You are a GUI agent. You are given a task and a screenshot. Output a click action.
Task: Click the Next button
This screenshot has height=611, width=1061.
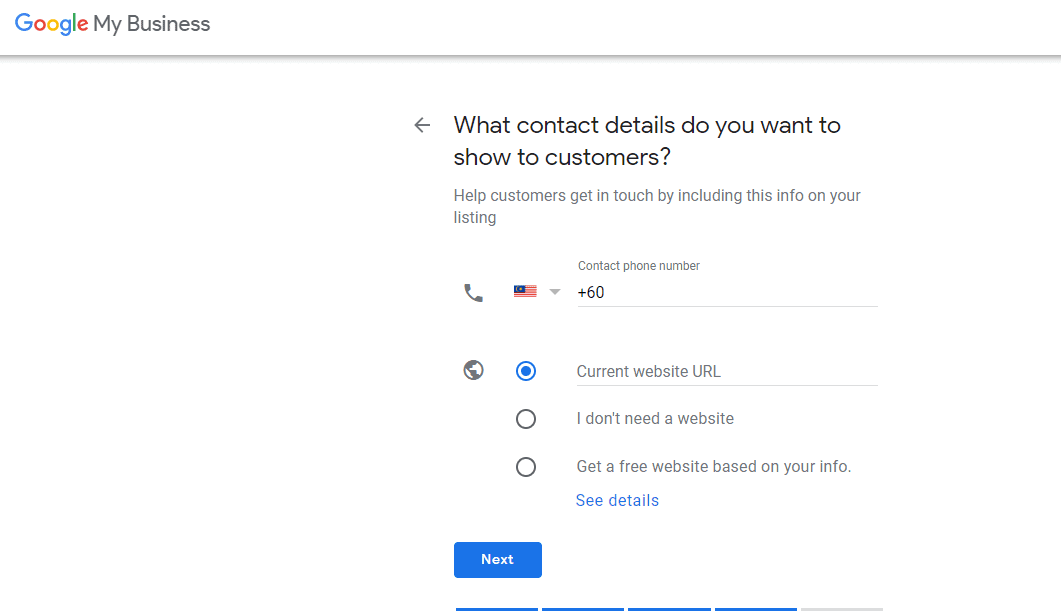[498, 560]
